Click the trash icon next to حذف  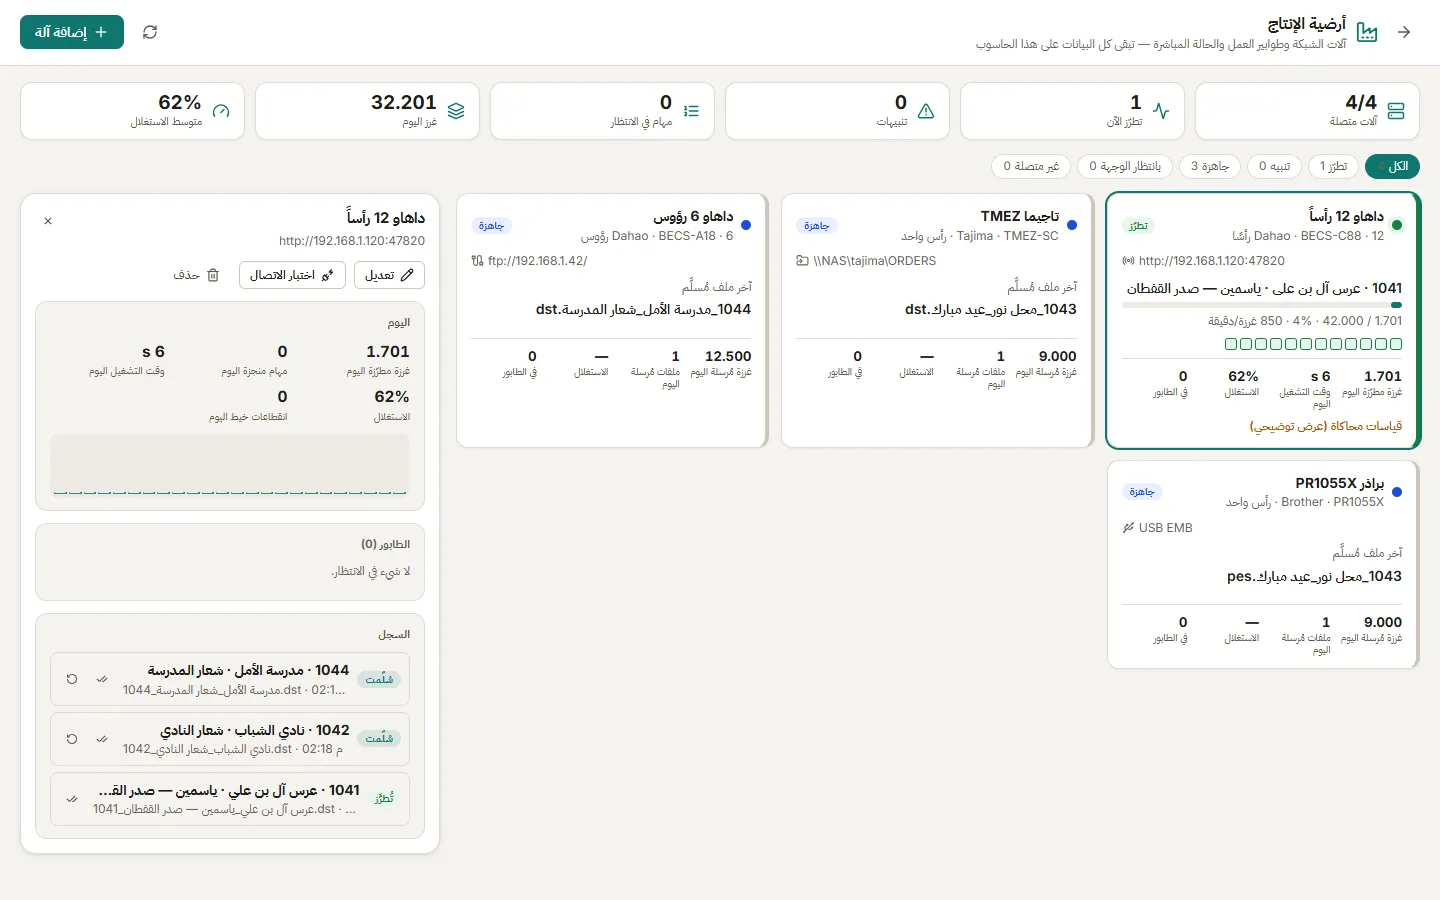click(x=213, y=275)
